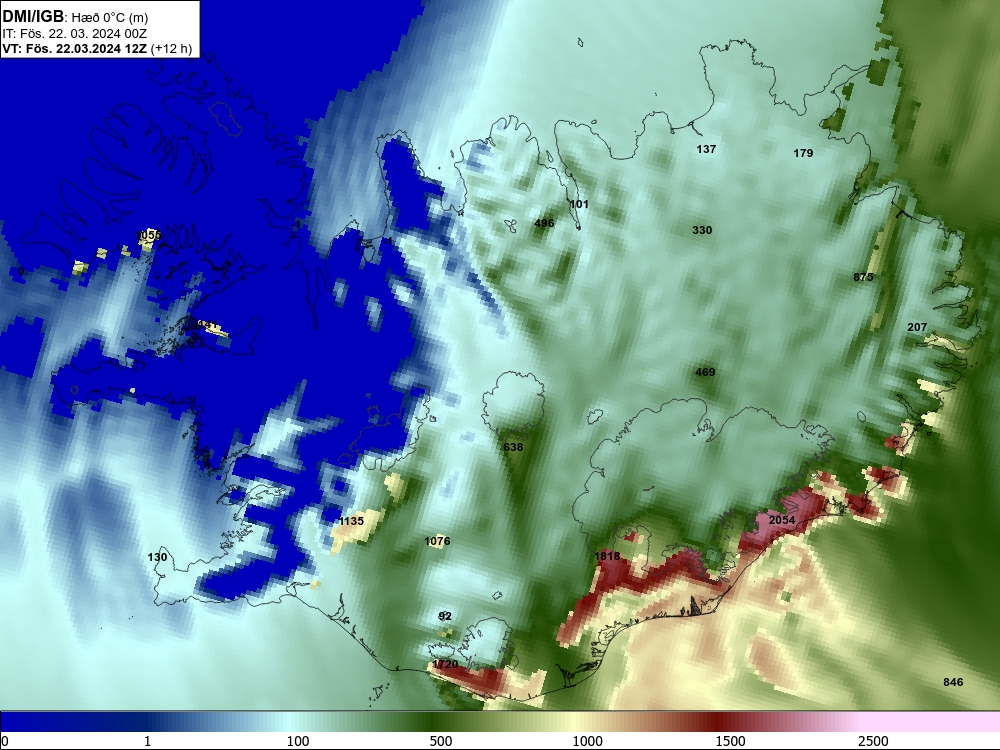Click the map value 137
This screenshot has height=750, width=1000.
pyautogui.click(x=706, y=149)
